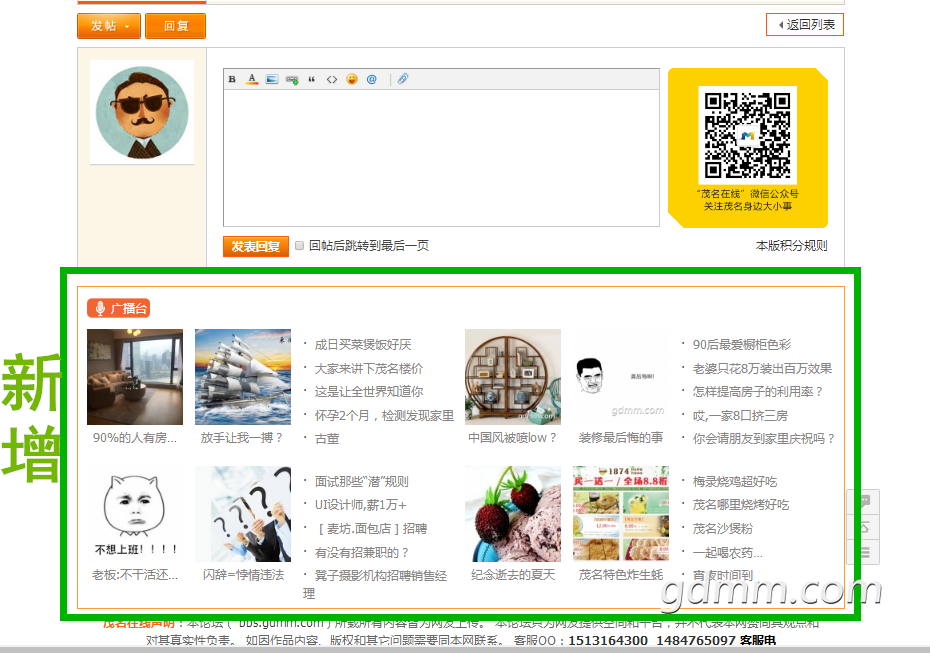The width and height of the screenshot is (930, 653).
Task: Open post 你会请朋友到家里庆祝吗?
Action: 764,439
